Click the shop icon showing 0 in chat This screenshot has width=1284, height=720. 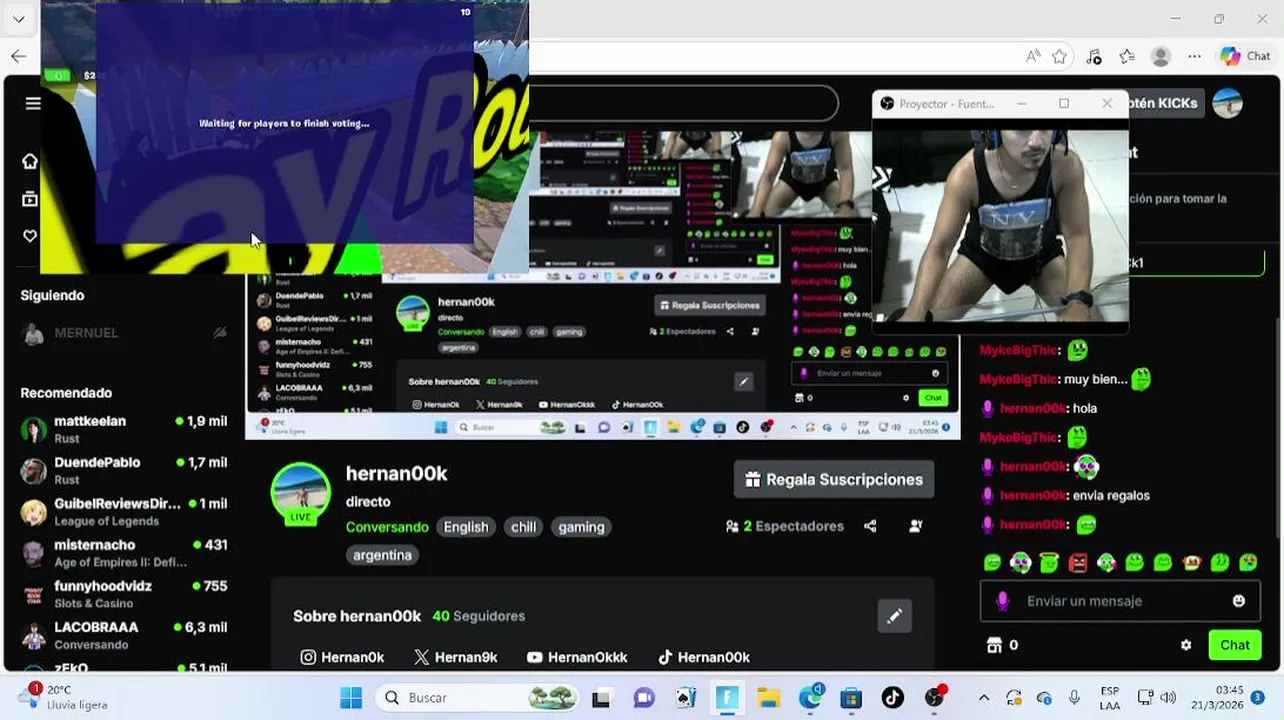[x=994, y=645]
